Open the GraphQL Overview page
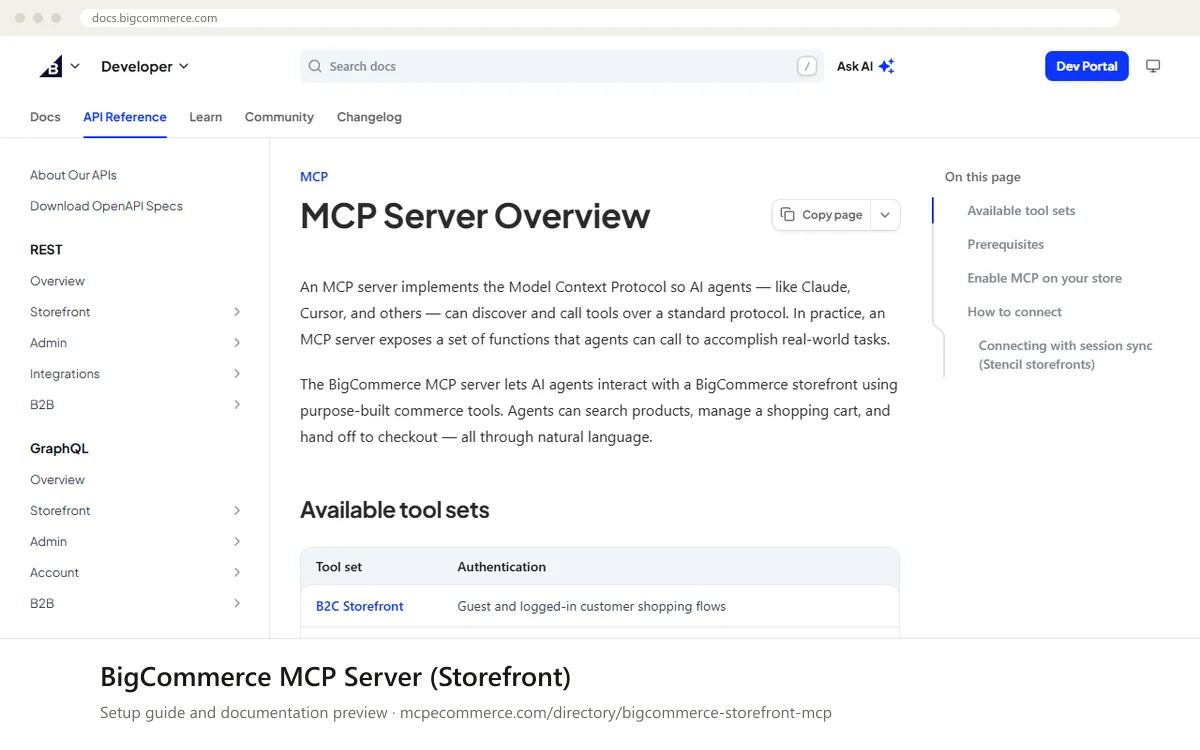 (57, 480)
